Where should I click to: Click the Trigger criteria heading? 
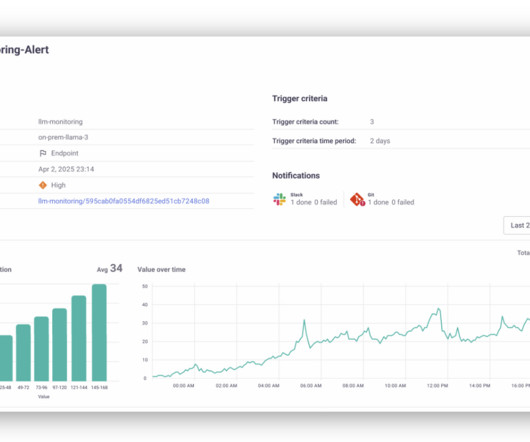click(300, 98)
